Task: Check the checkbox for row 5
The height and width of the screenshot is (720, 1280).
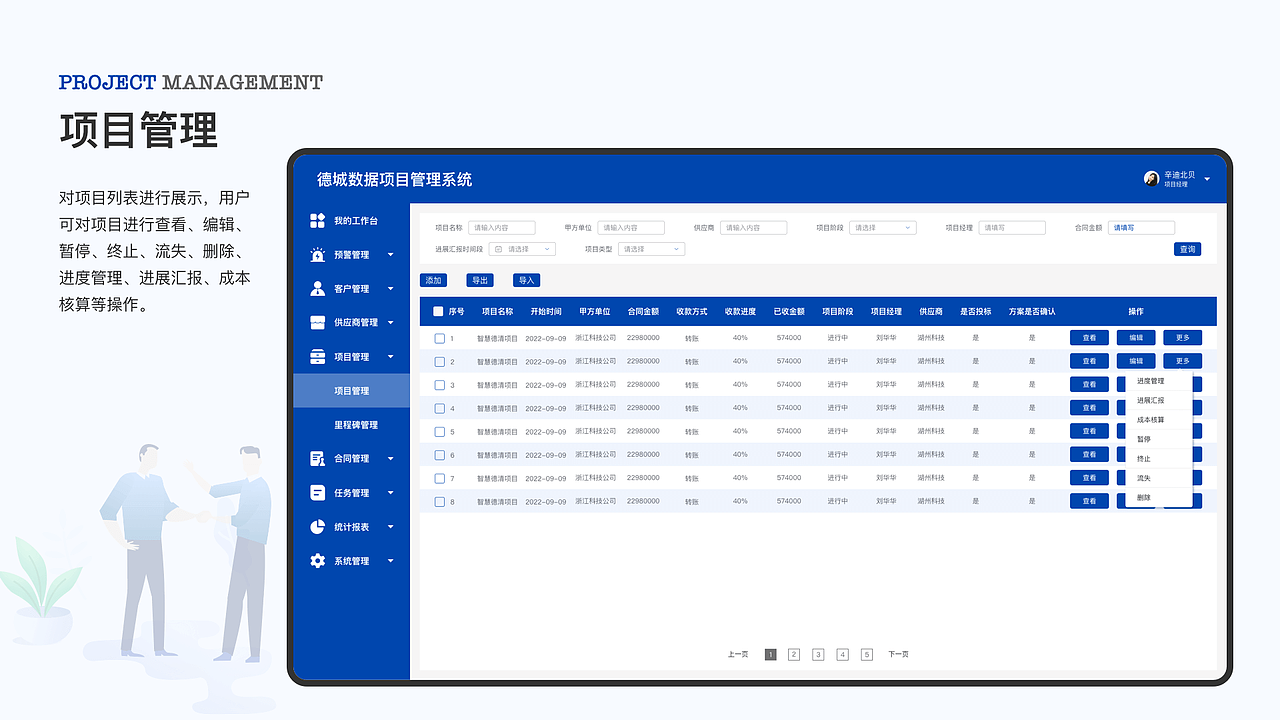Action: (439, 432)
